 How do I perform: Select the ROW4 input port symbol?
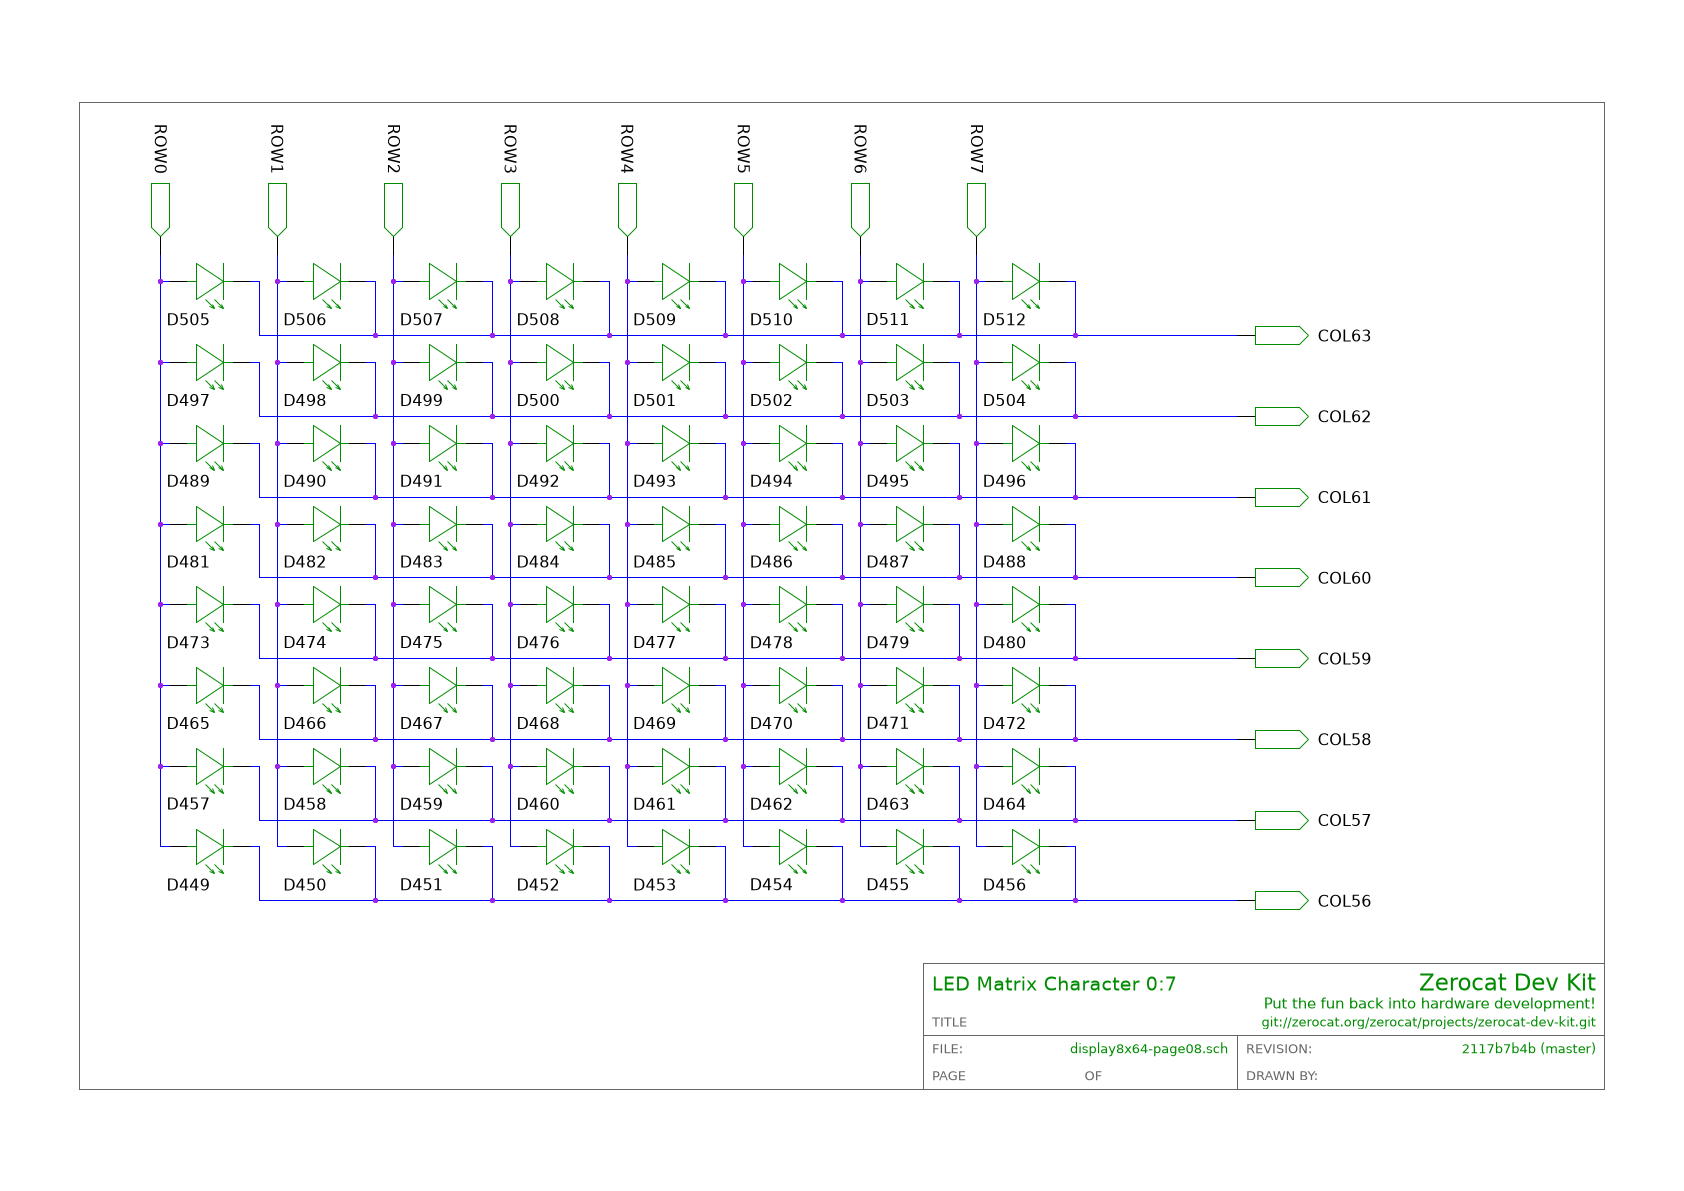(x=627, y=210)
